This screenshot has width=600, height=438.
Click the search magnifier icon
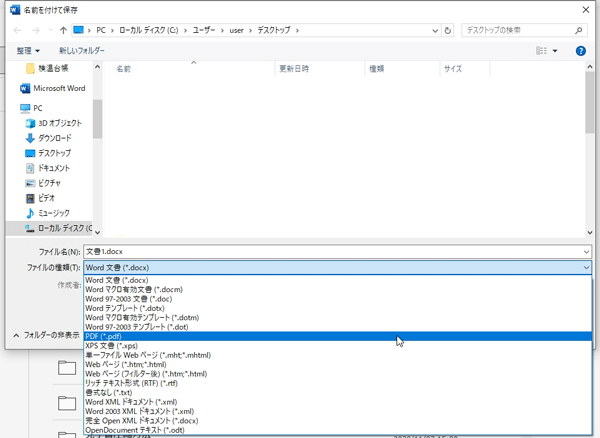coord(579,30)
